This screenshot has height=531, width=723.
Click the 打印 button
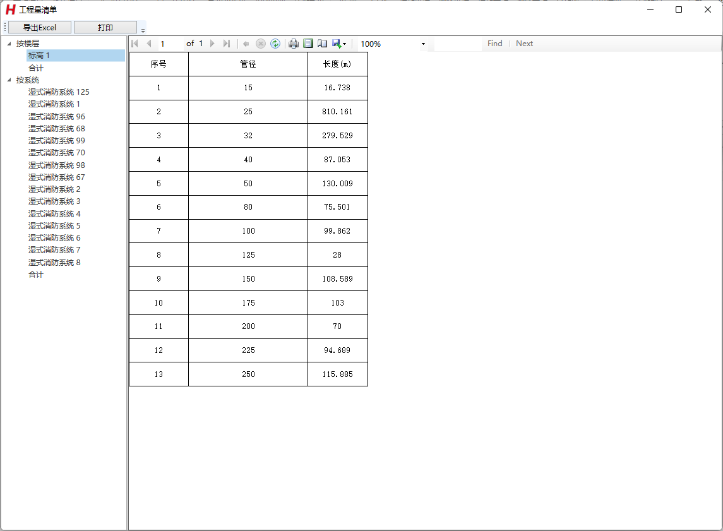(105, 28)
